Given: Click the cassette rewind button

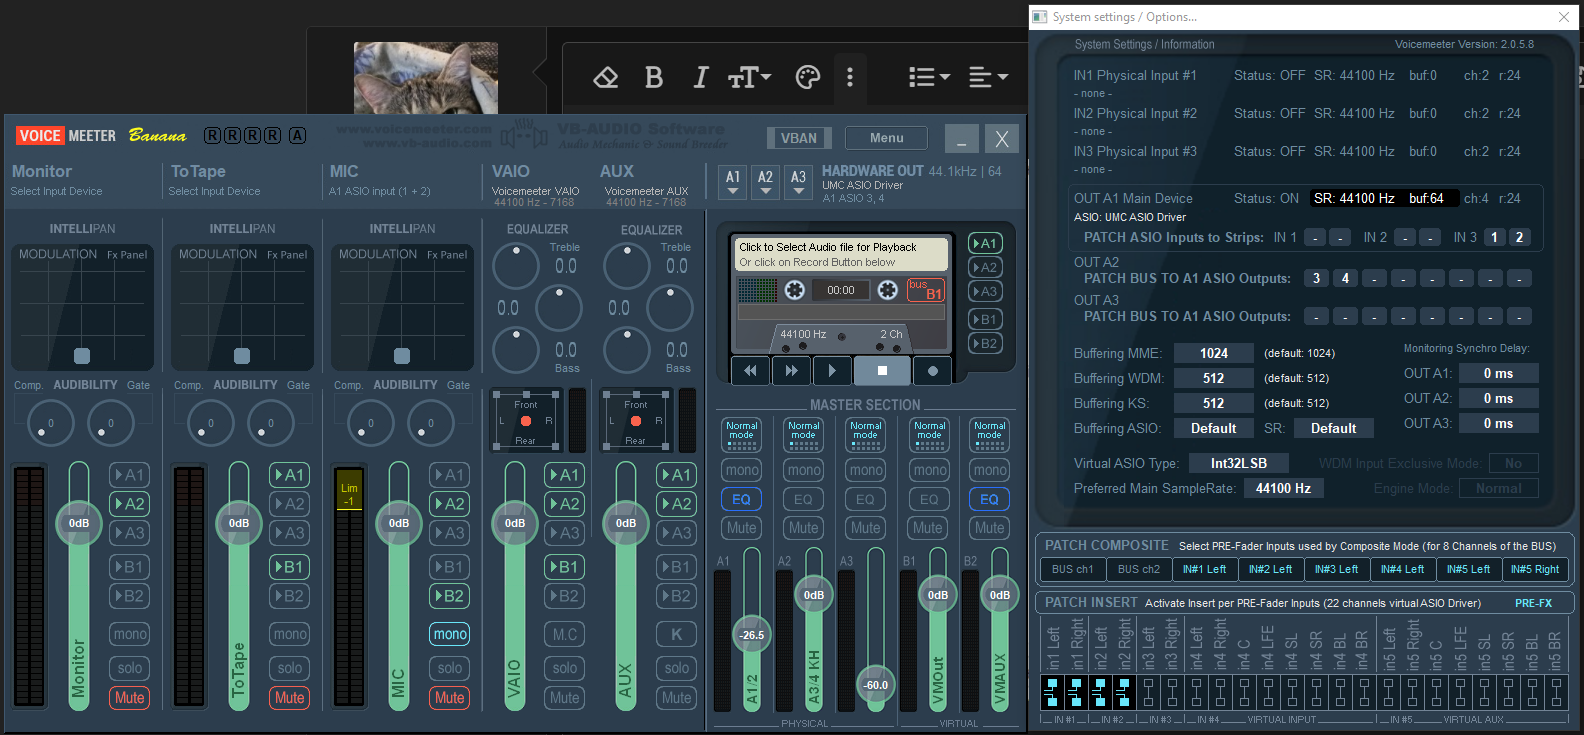Looking at the screenshot, I should coord(751,371).
